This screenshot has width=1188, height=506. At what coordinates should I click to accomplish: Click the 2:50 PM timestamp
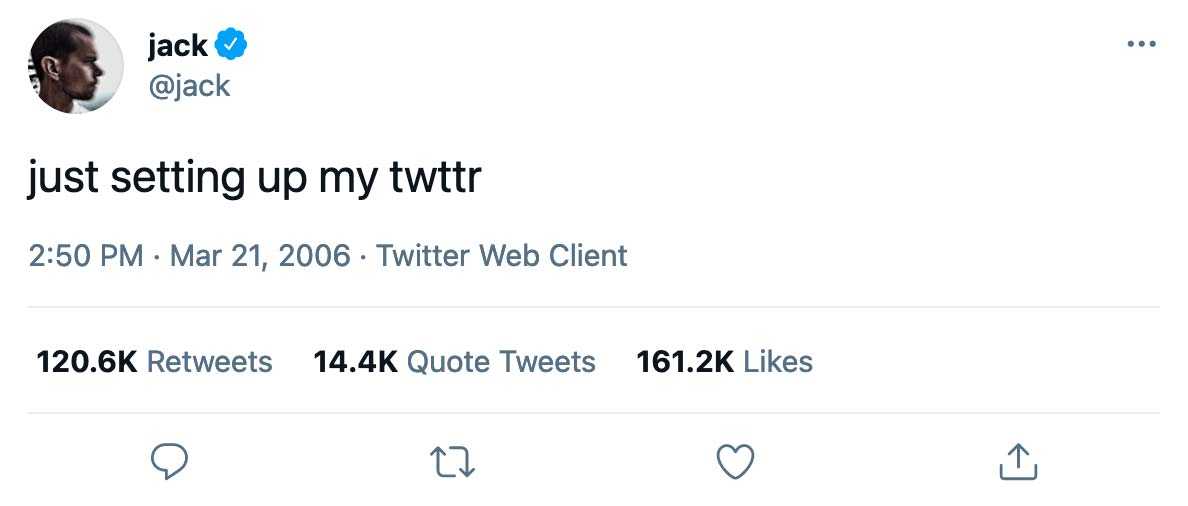(x=86, y=256)
